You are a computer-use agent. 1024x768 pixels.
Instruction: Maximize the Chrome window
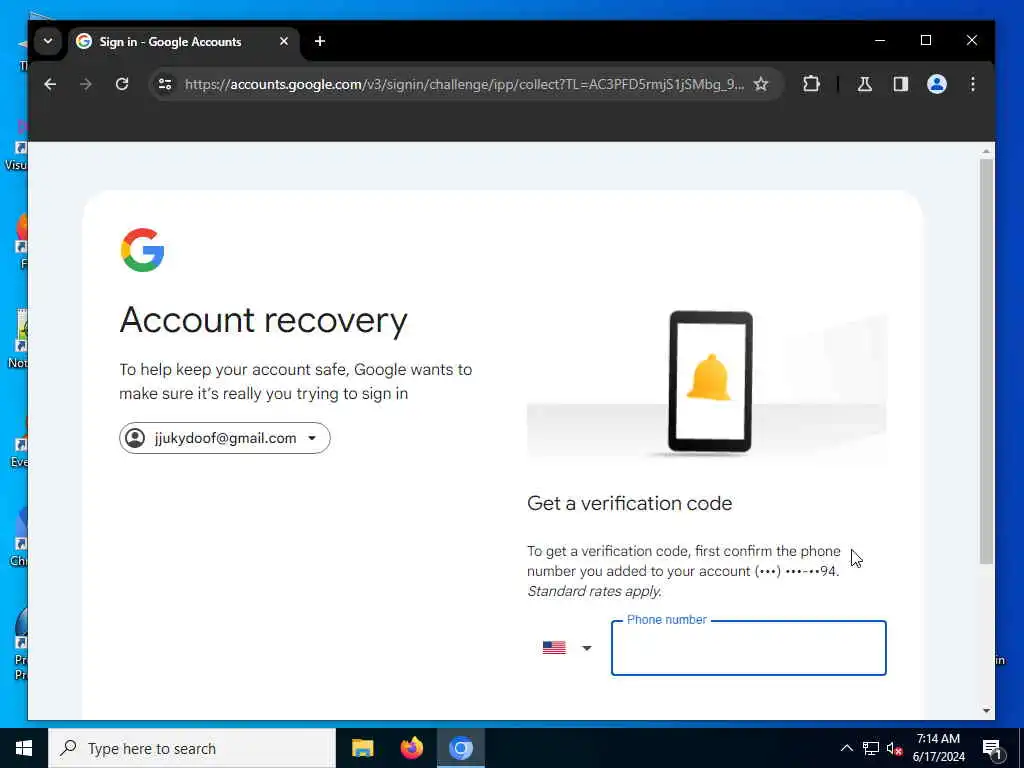pyautogui.click(x=925, y=40)
